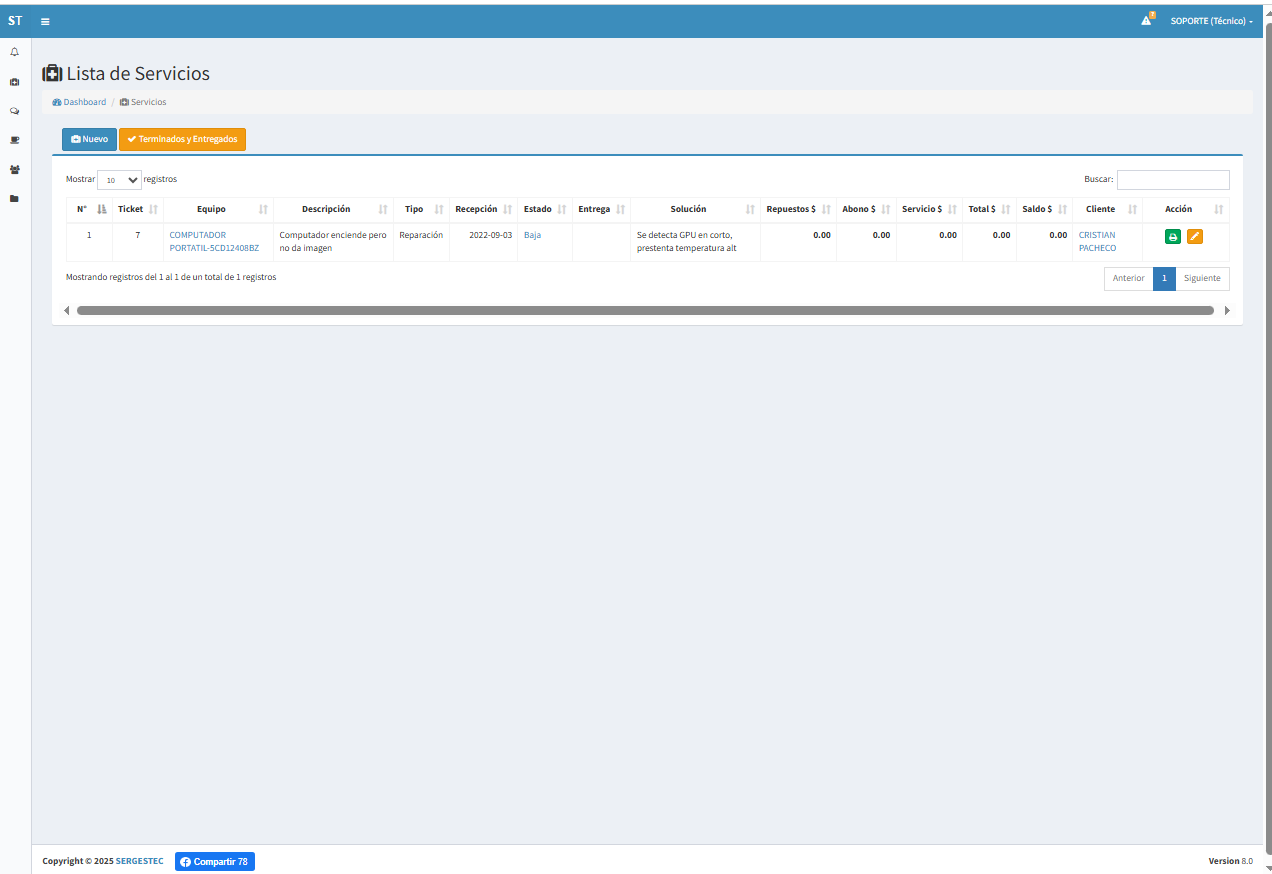Click the coffee cup sidebar icon

click(14, 140)
